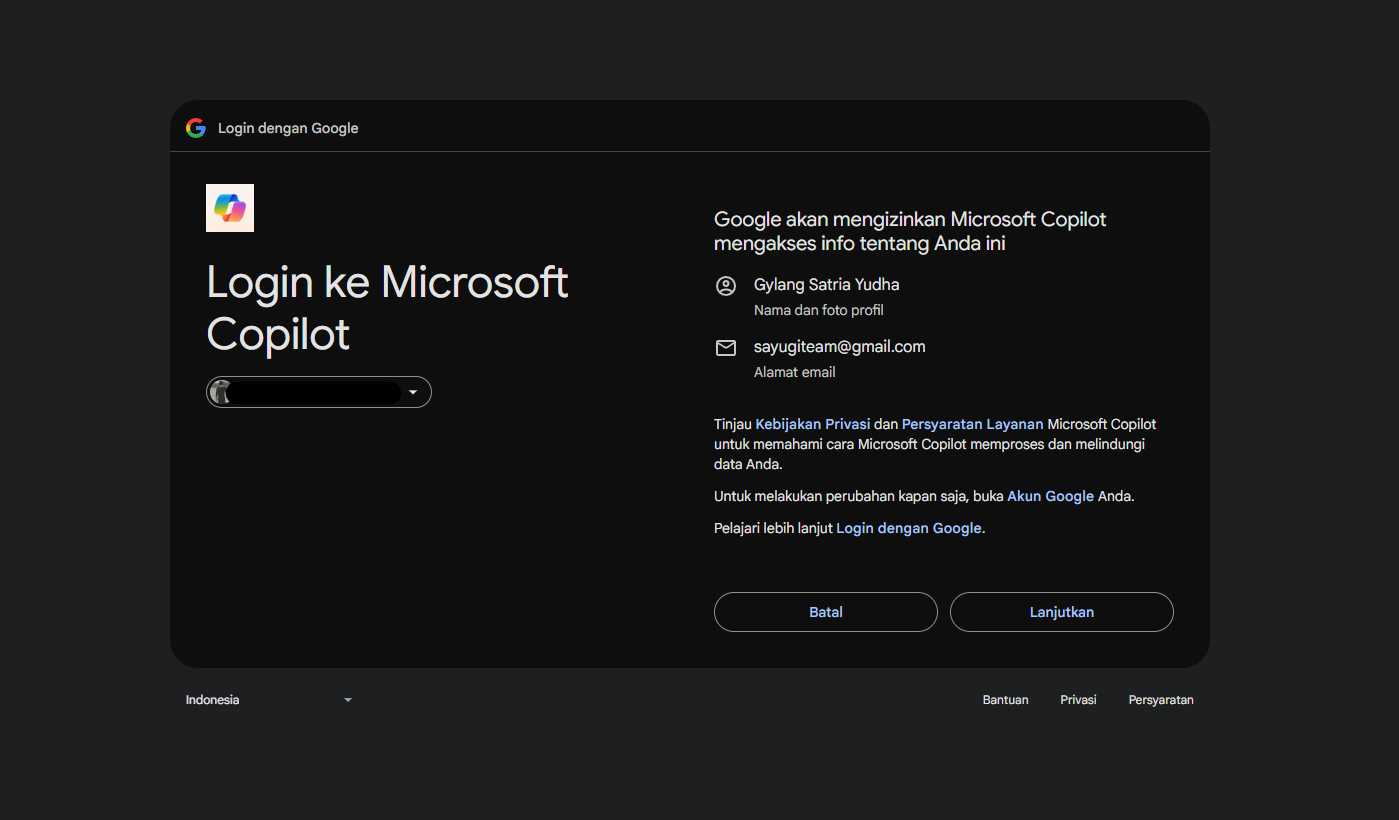
Task: Open the Persyaratan Layanan link
Action: (x=972, y=424)
